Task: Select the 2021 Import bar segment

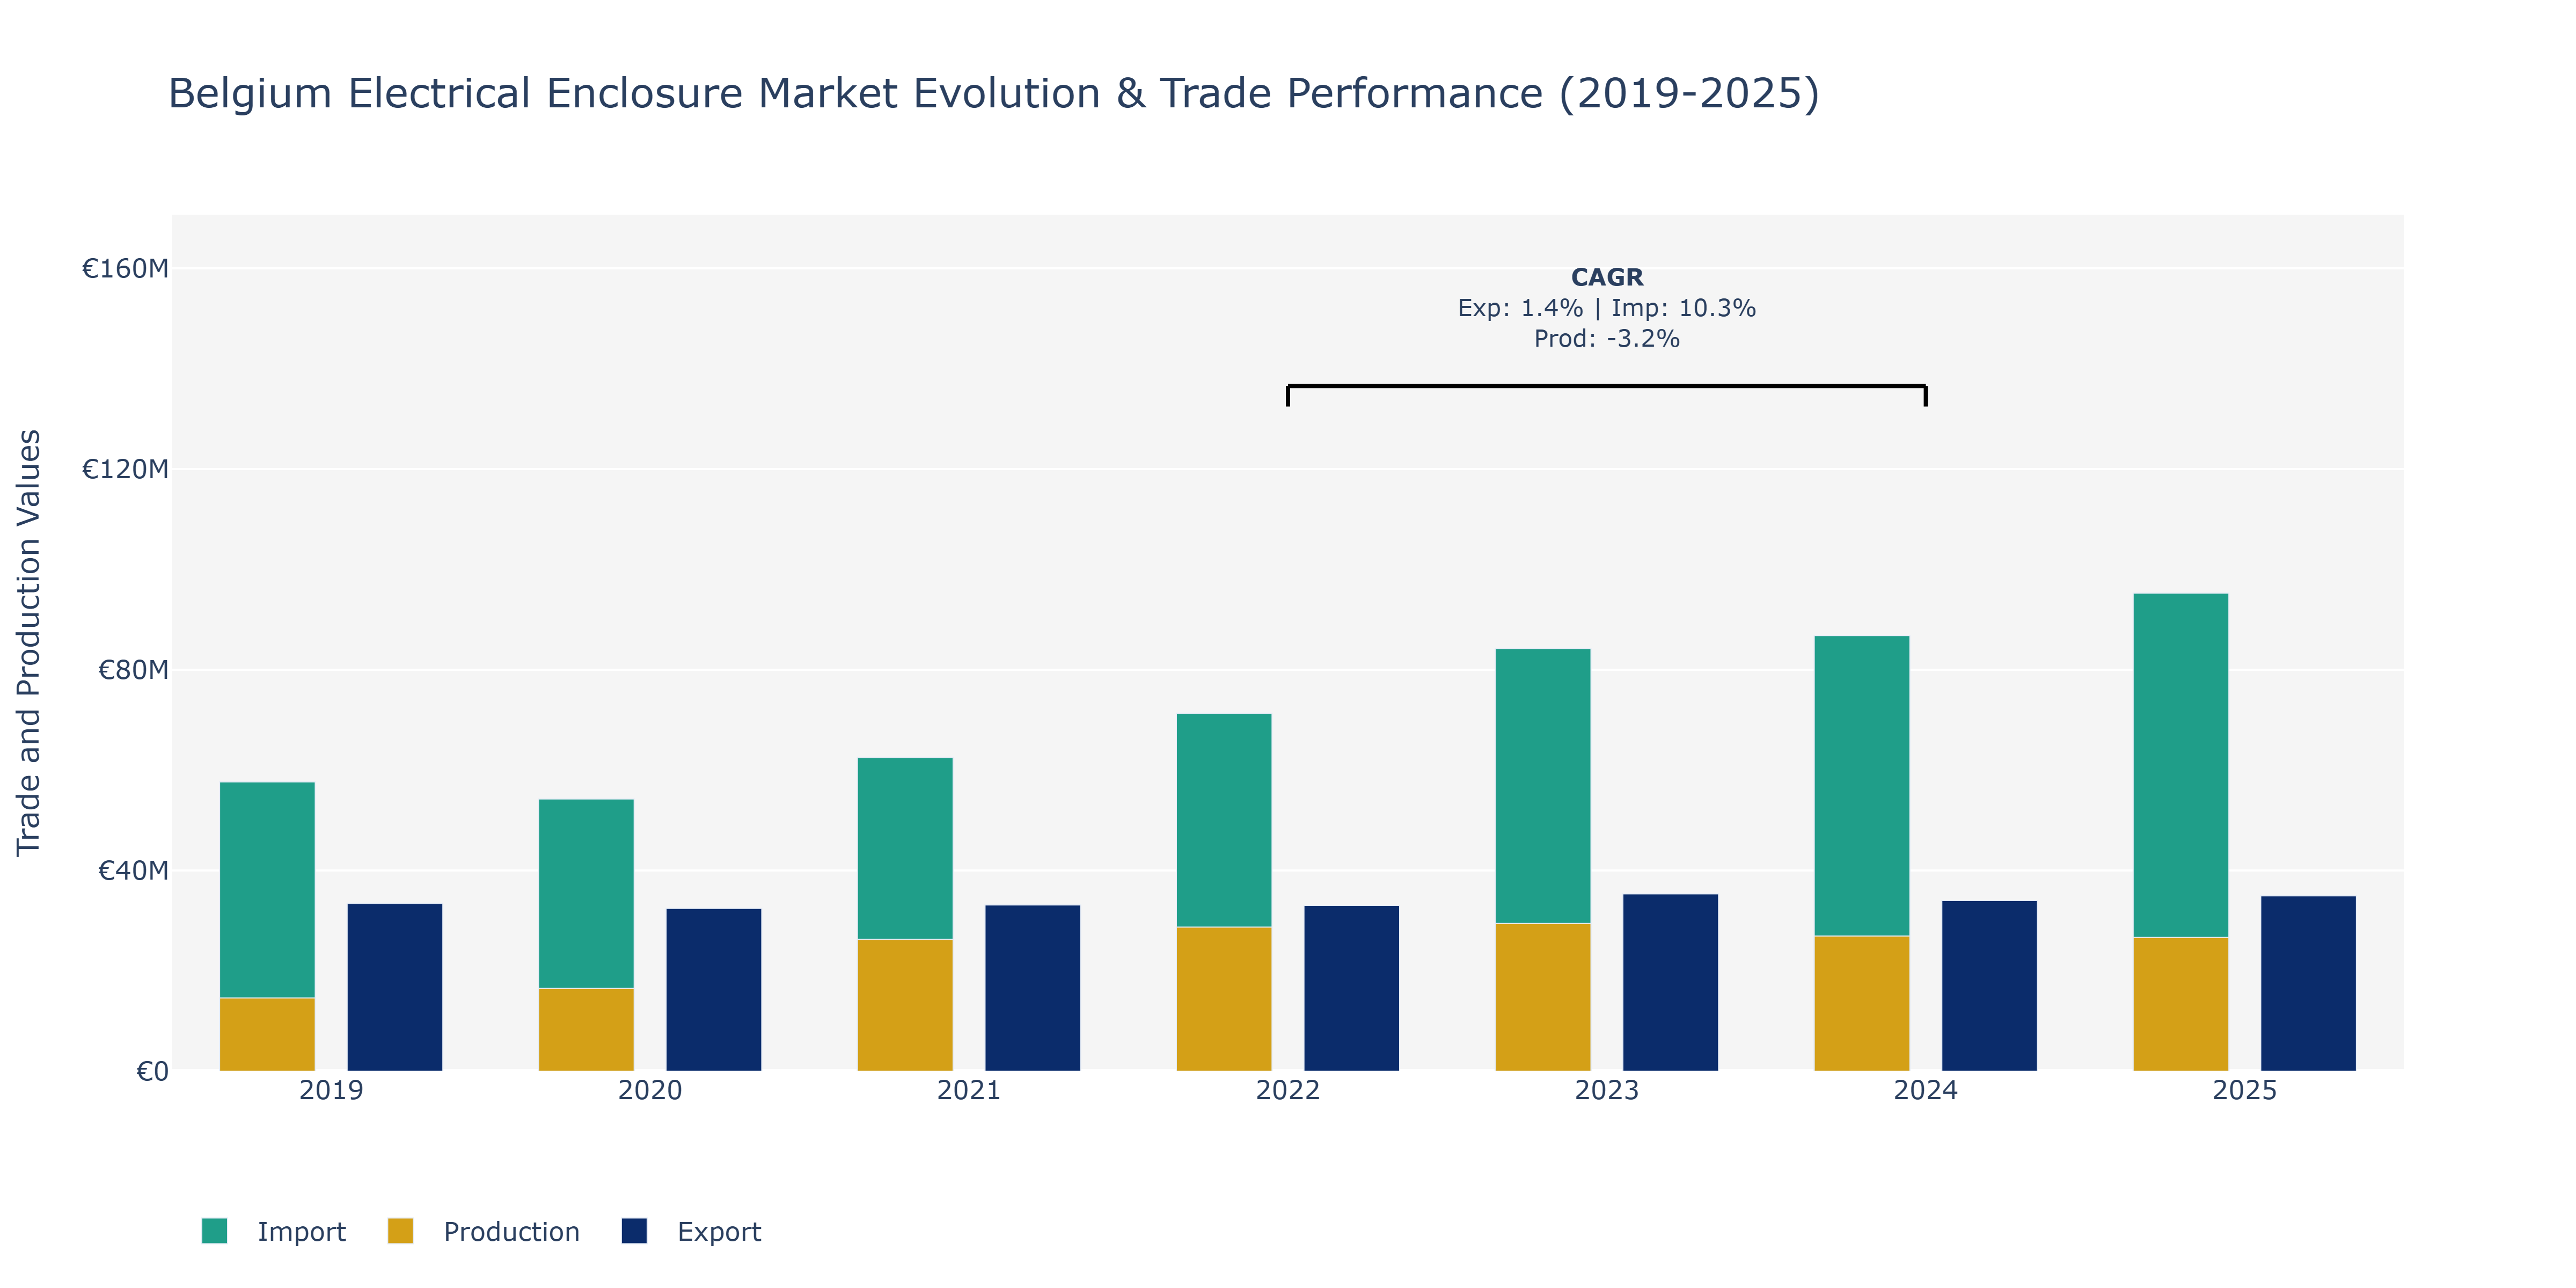Action: tap(905, 849)
